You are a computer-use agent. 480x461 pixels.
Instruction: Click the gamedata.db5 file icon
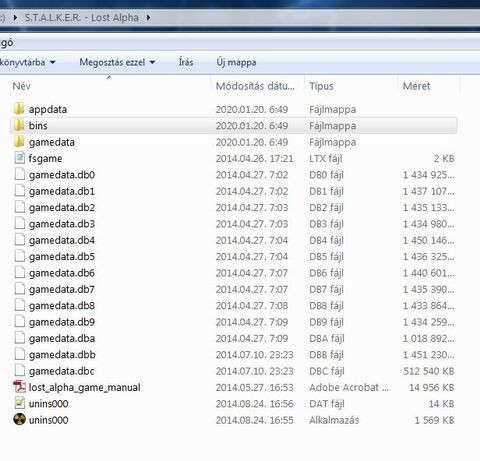[20, 256]
